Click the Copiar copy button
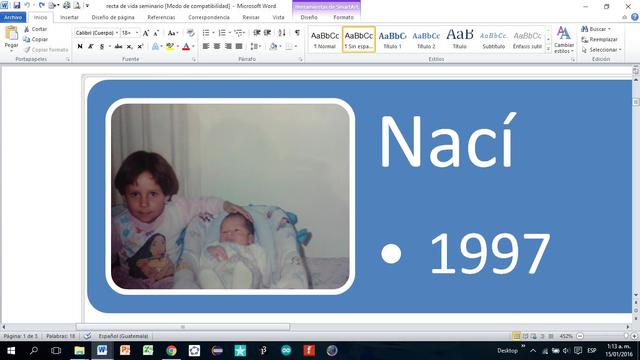The image size is (640, 360). (x=36, y=39)
